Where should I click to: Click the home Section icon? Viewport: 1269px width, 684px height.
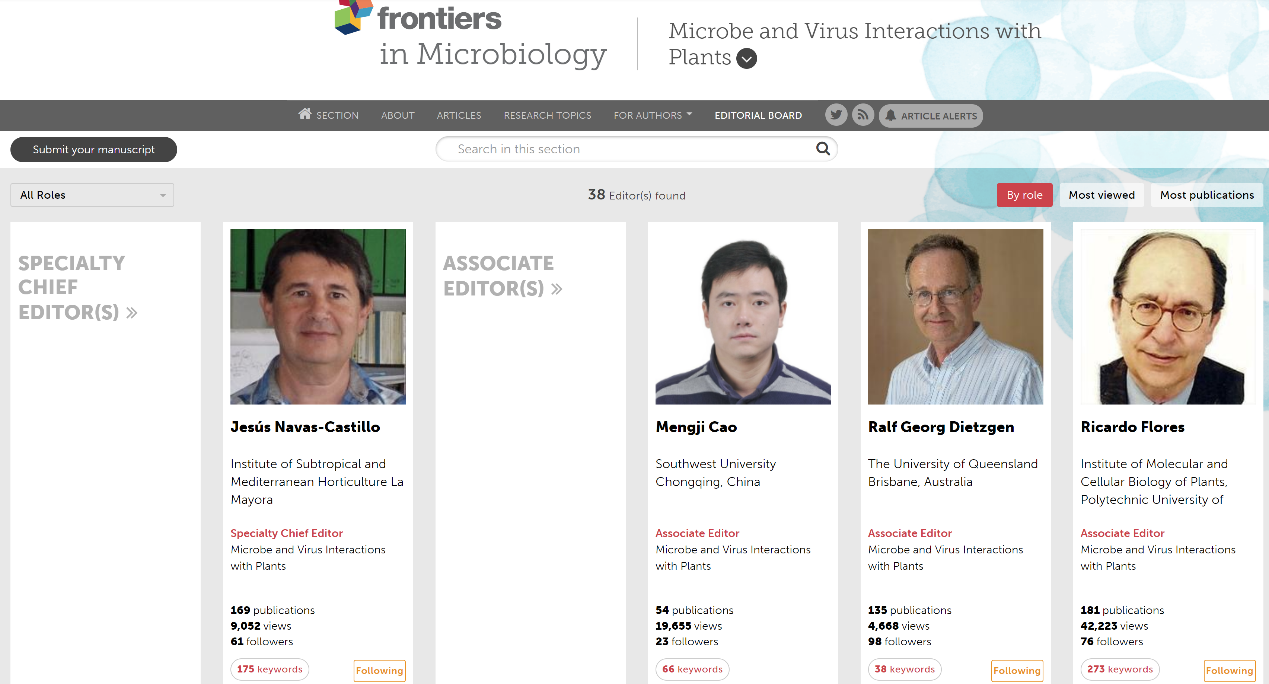[305, 114]
